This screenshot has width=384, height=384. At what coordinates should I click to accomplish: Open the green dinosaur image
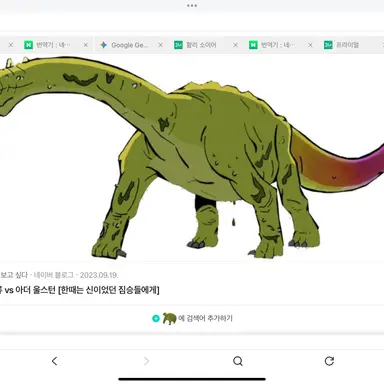(192, 157)
